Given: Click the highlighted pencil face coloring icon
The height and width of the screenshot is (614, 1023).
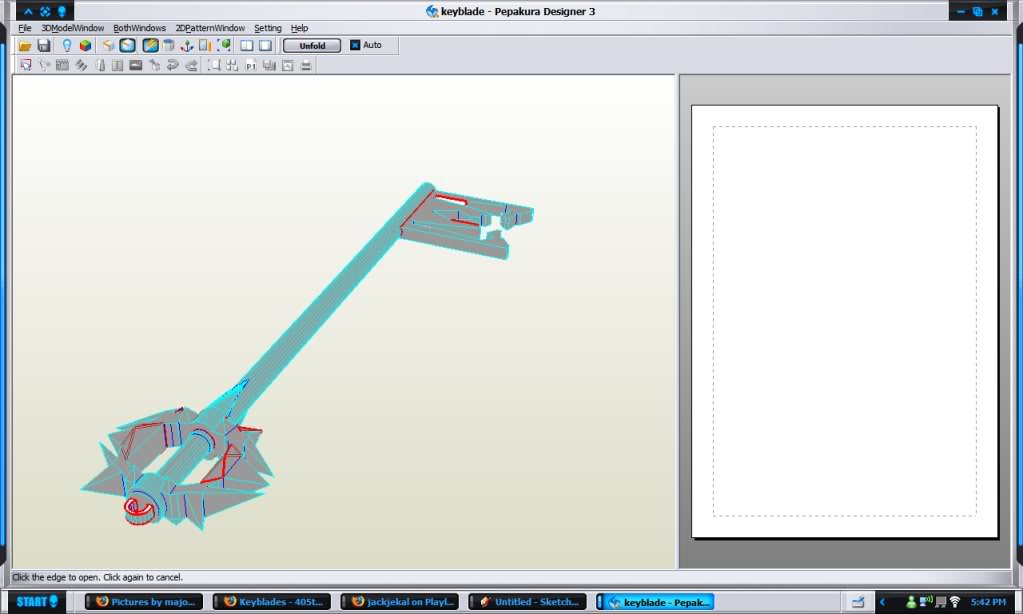Looking at the screenshot, I should click(150, 46).
